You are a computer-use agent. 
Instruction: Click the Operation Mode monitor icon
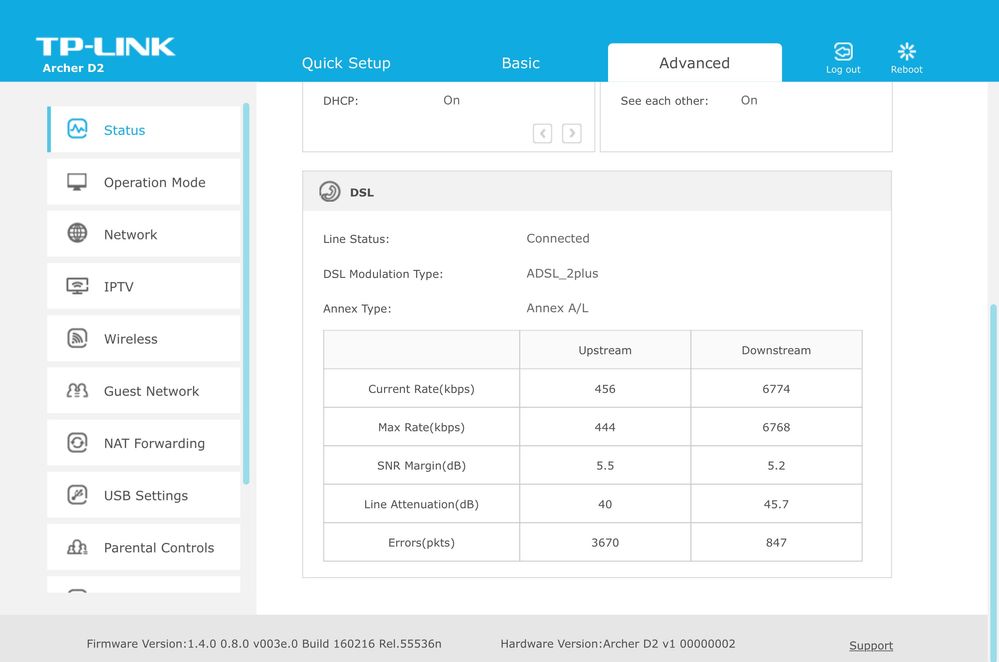pos(77,182)
